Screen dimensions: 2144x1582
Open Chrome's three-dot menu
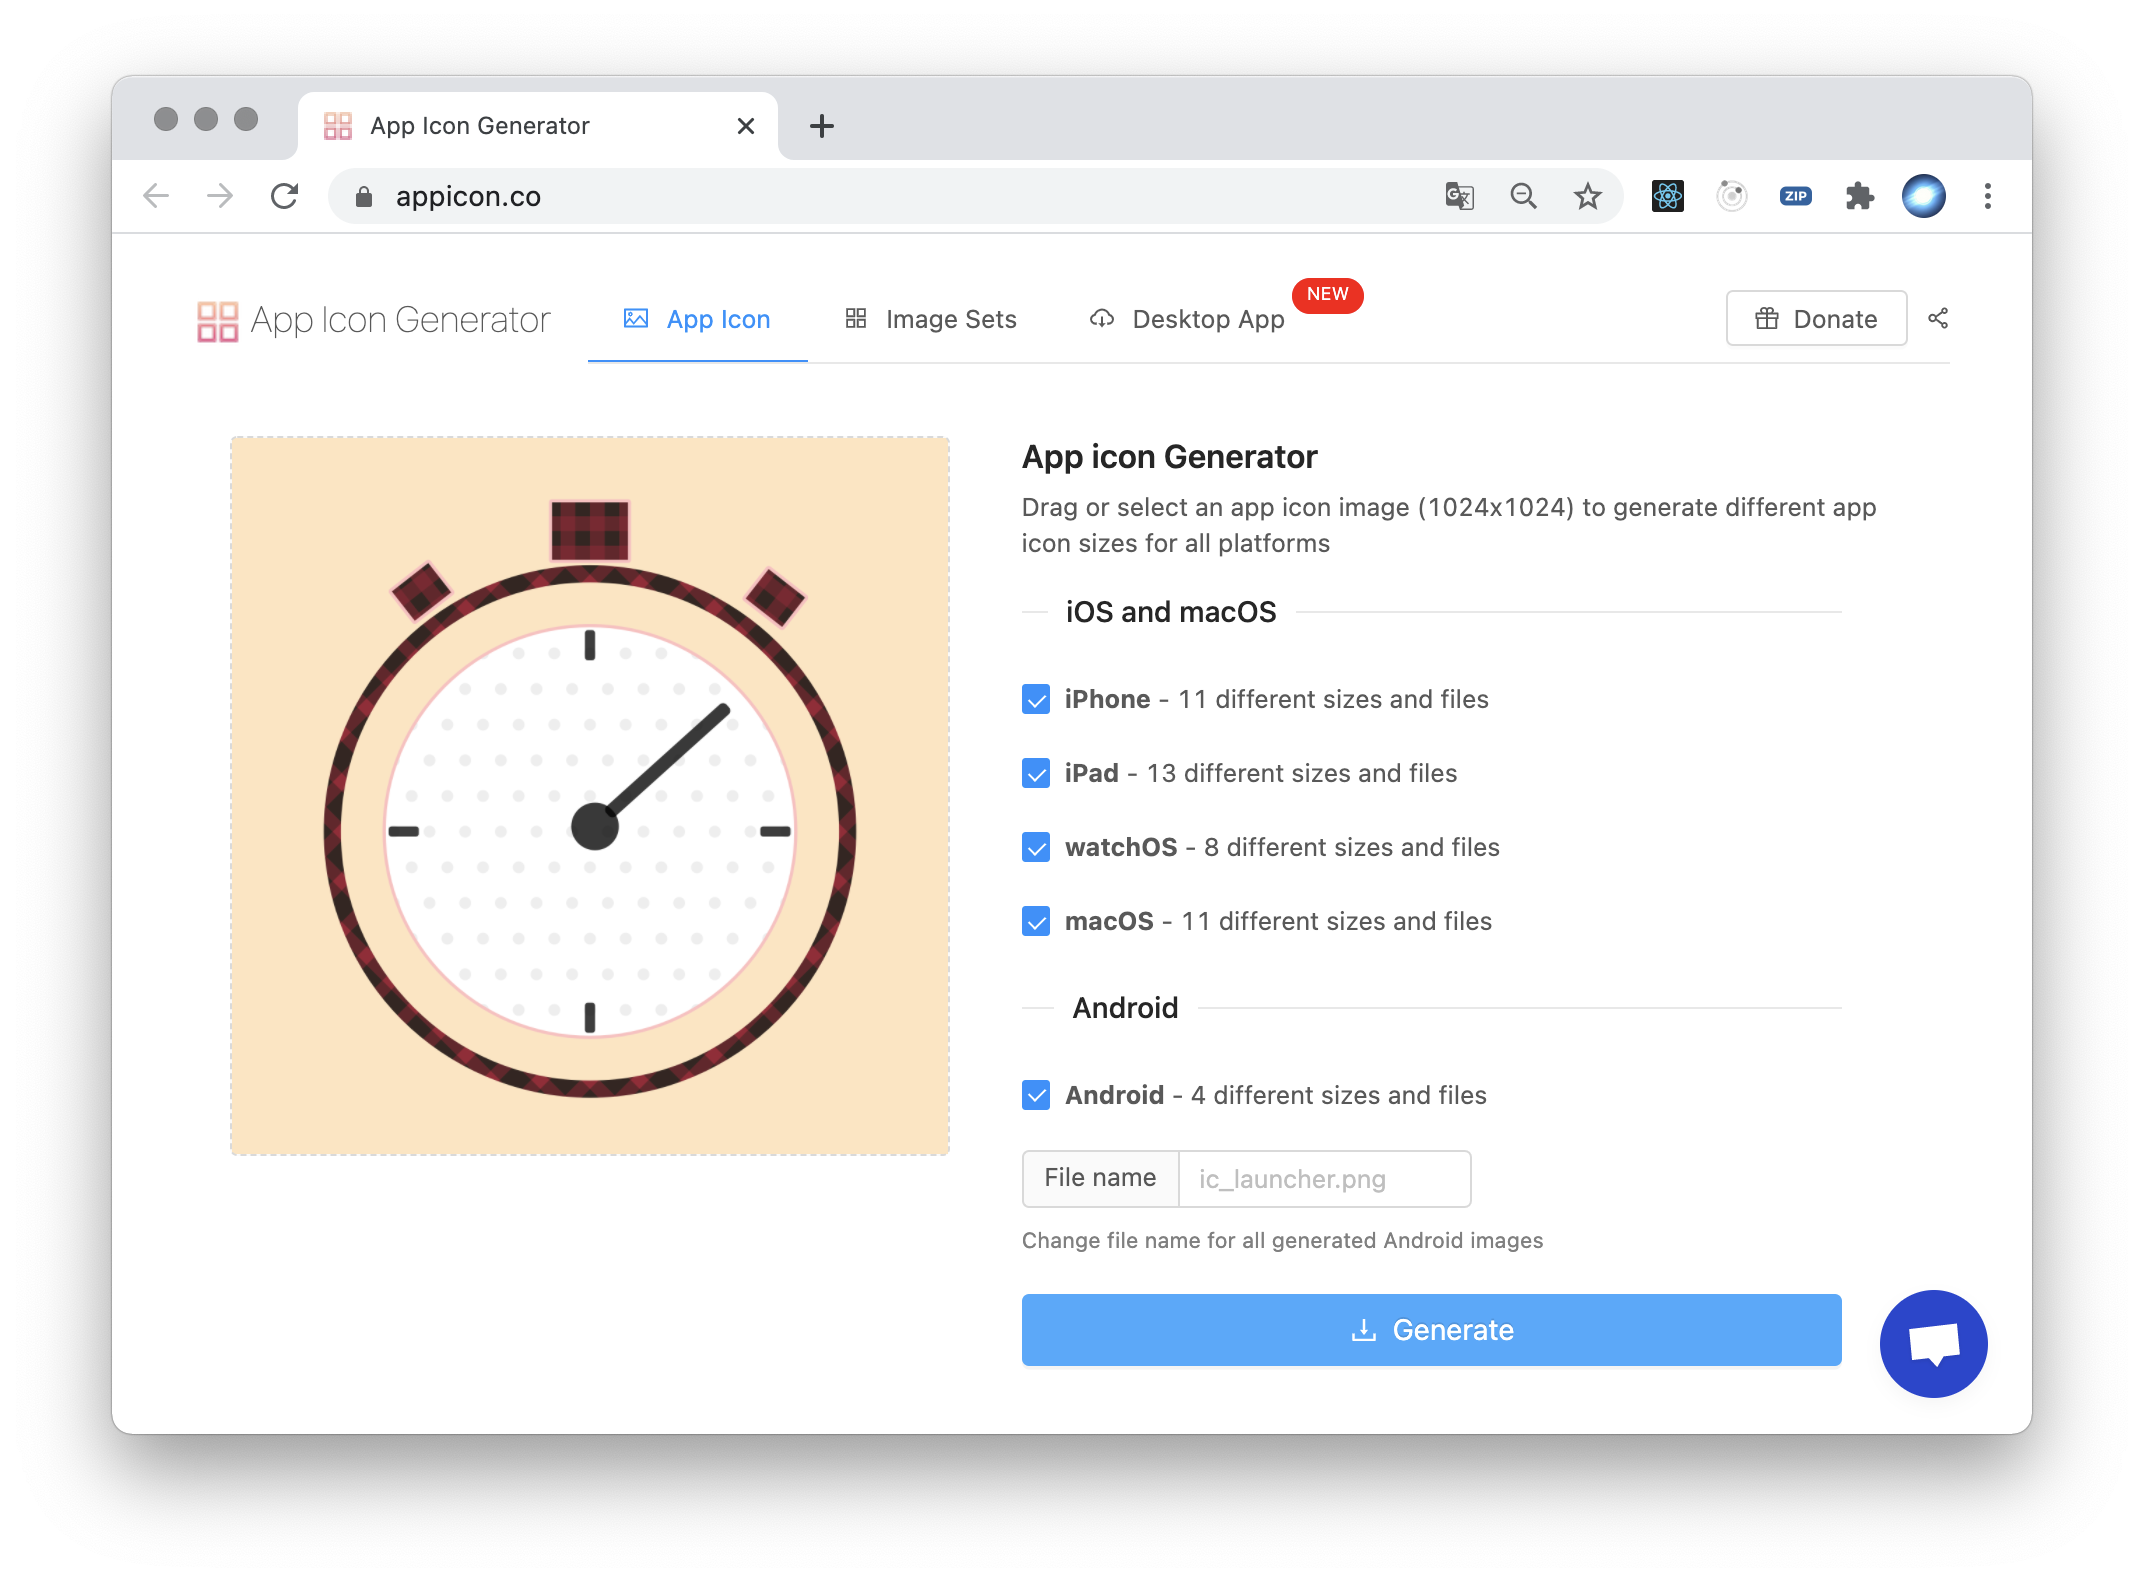(x=1987, y=196)
